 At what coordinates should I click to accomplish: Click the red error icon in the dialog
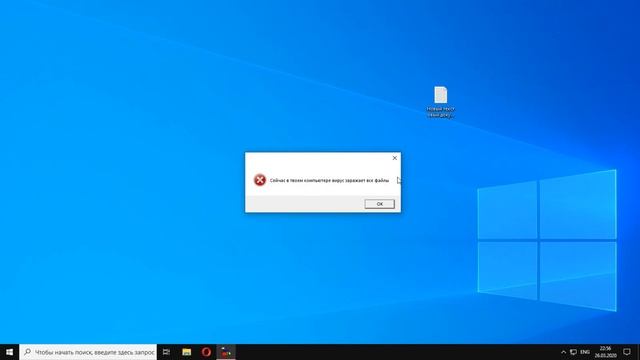point(260,180)
